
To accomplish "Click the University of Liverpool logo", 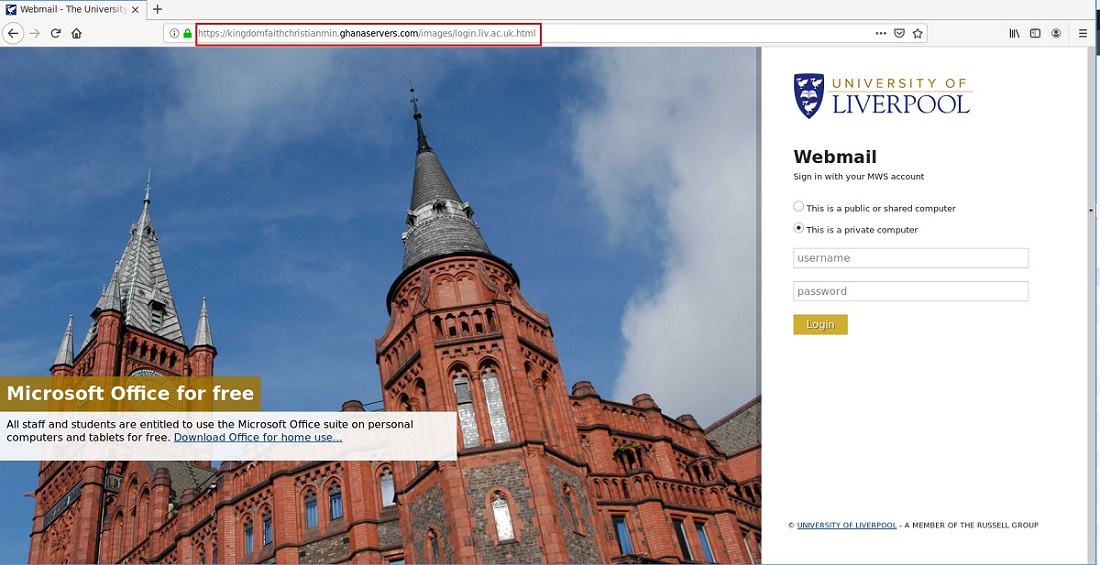I will click(x=883, y=95).
